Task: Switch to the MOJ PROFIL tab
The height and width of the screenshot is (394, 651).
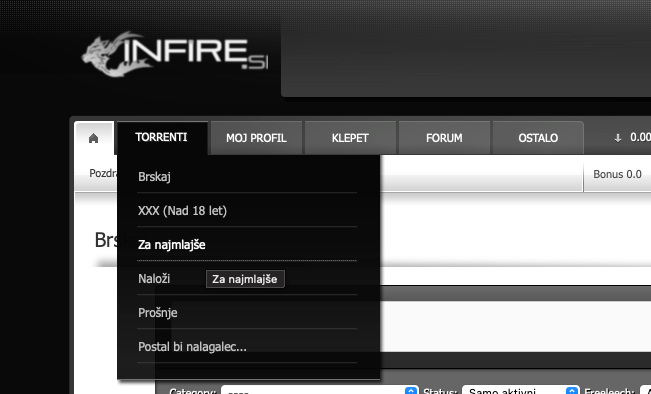Action: (256, 138)
